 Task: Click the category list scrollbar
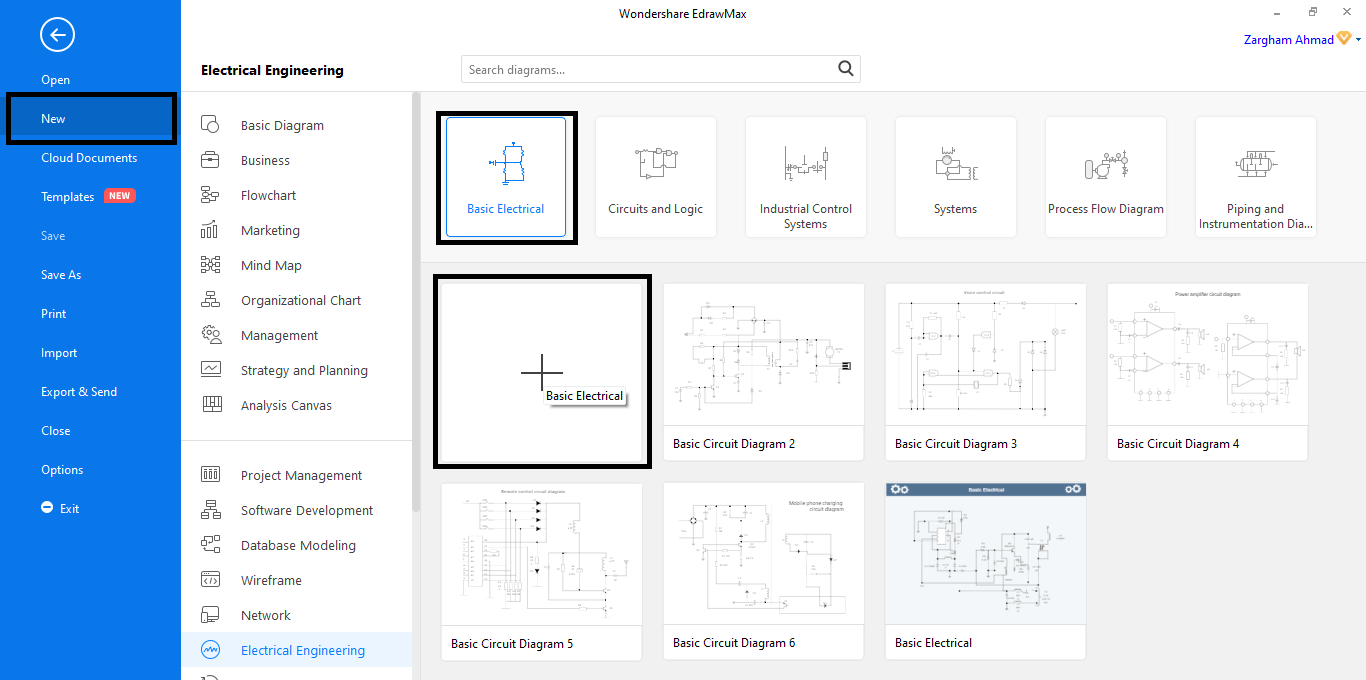point(416,300)
